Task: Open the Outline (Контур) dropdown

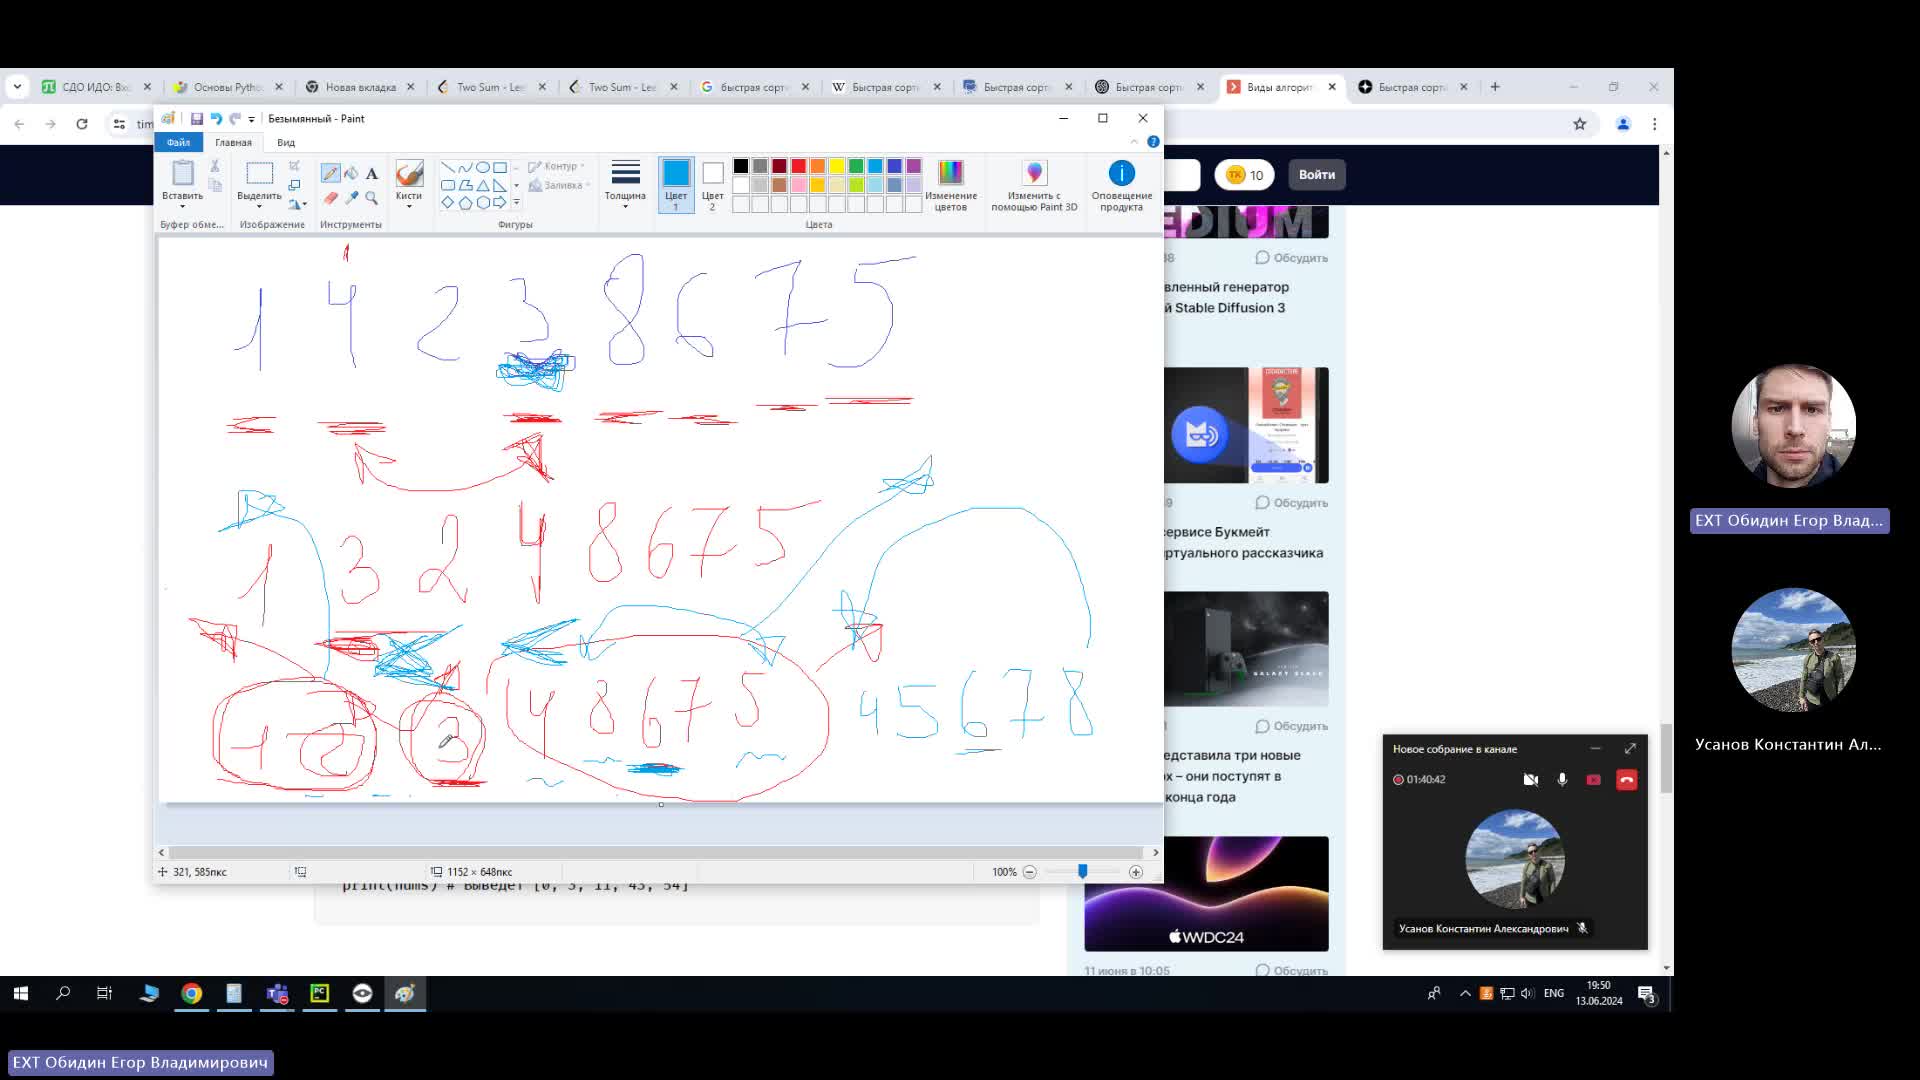Action: (x=557, y=167)
